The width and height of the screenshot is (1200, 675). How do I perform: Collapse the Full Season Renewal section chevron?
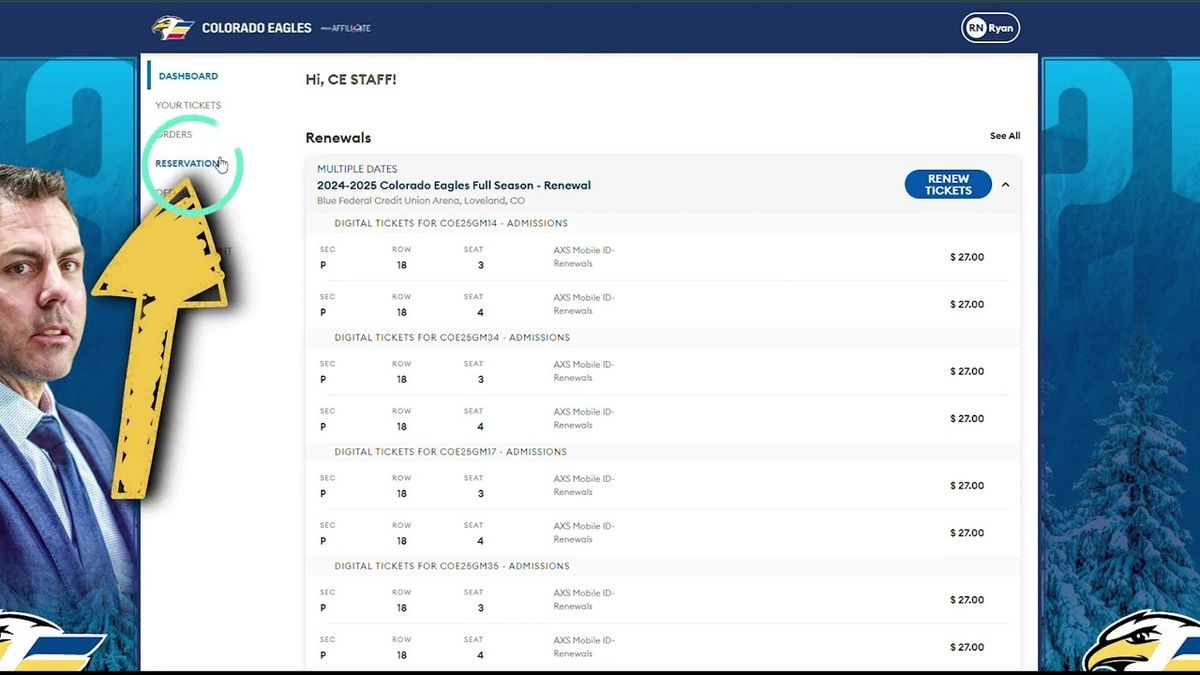(x=1005, y=185)
